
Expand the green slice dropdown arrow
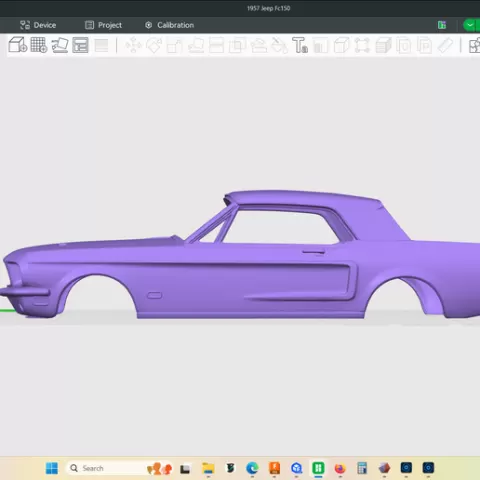tap(470, 25)
